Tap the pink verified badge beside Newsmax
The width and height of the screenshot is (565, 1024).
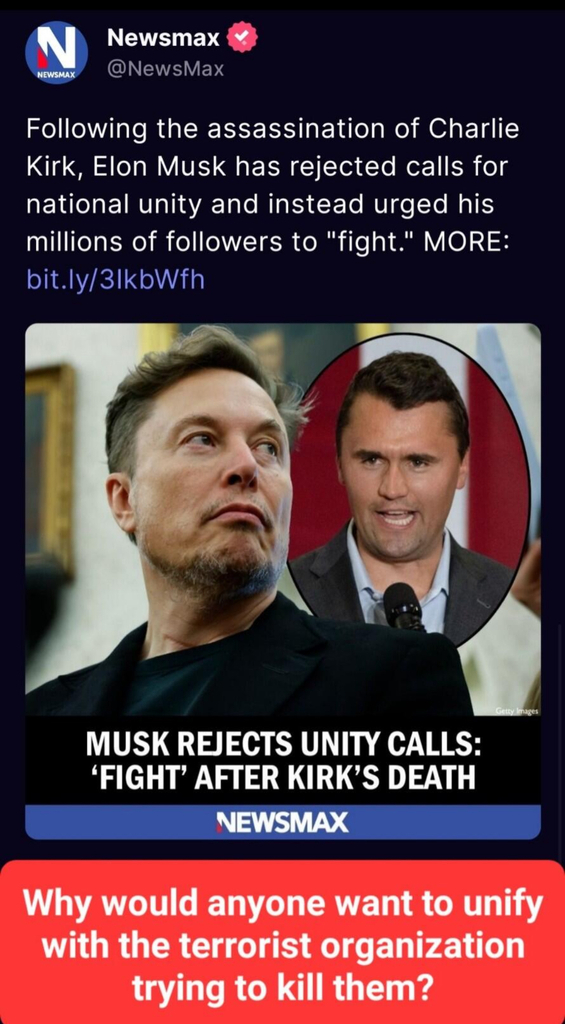(x=242, y=37)
